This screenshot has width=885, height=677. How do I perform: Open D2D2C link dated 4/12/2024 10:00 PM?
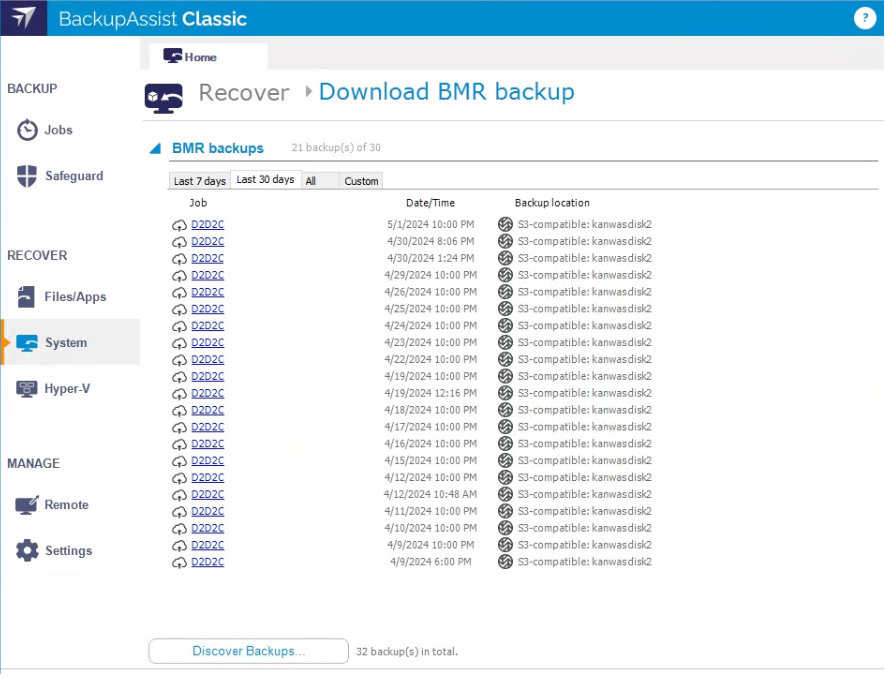pos(208,478)
